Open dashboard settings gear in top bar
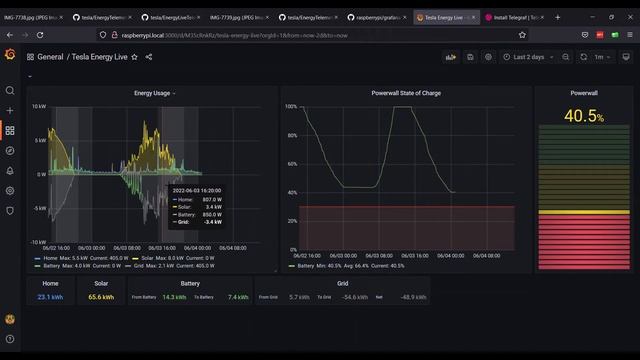 coord(488,57)
